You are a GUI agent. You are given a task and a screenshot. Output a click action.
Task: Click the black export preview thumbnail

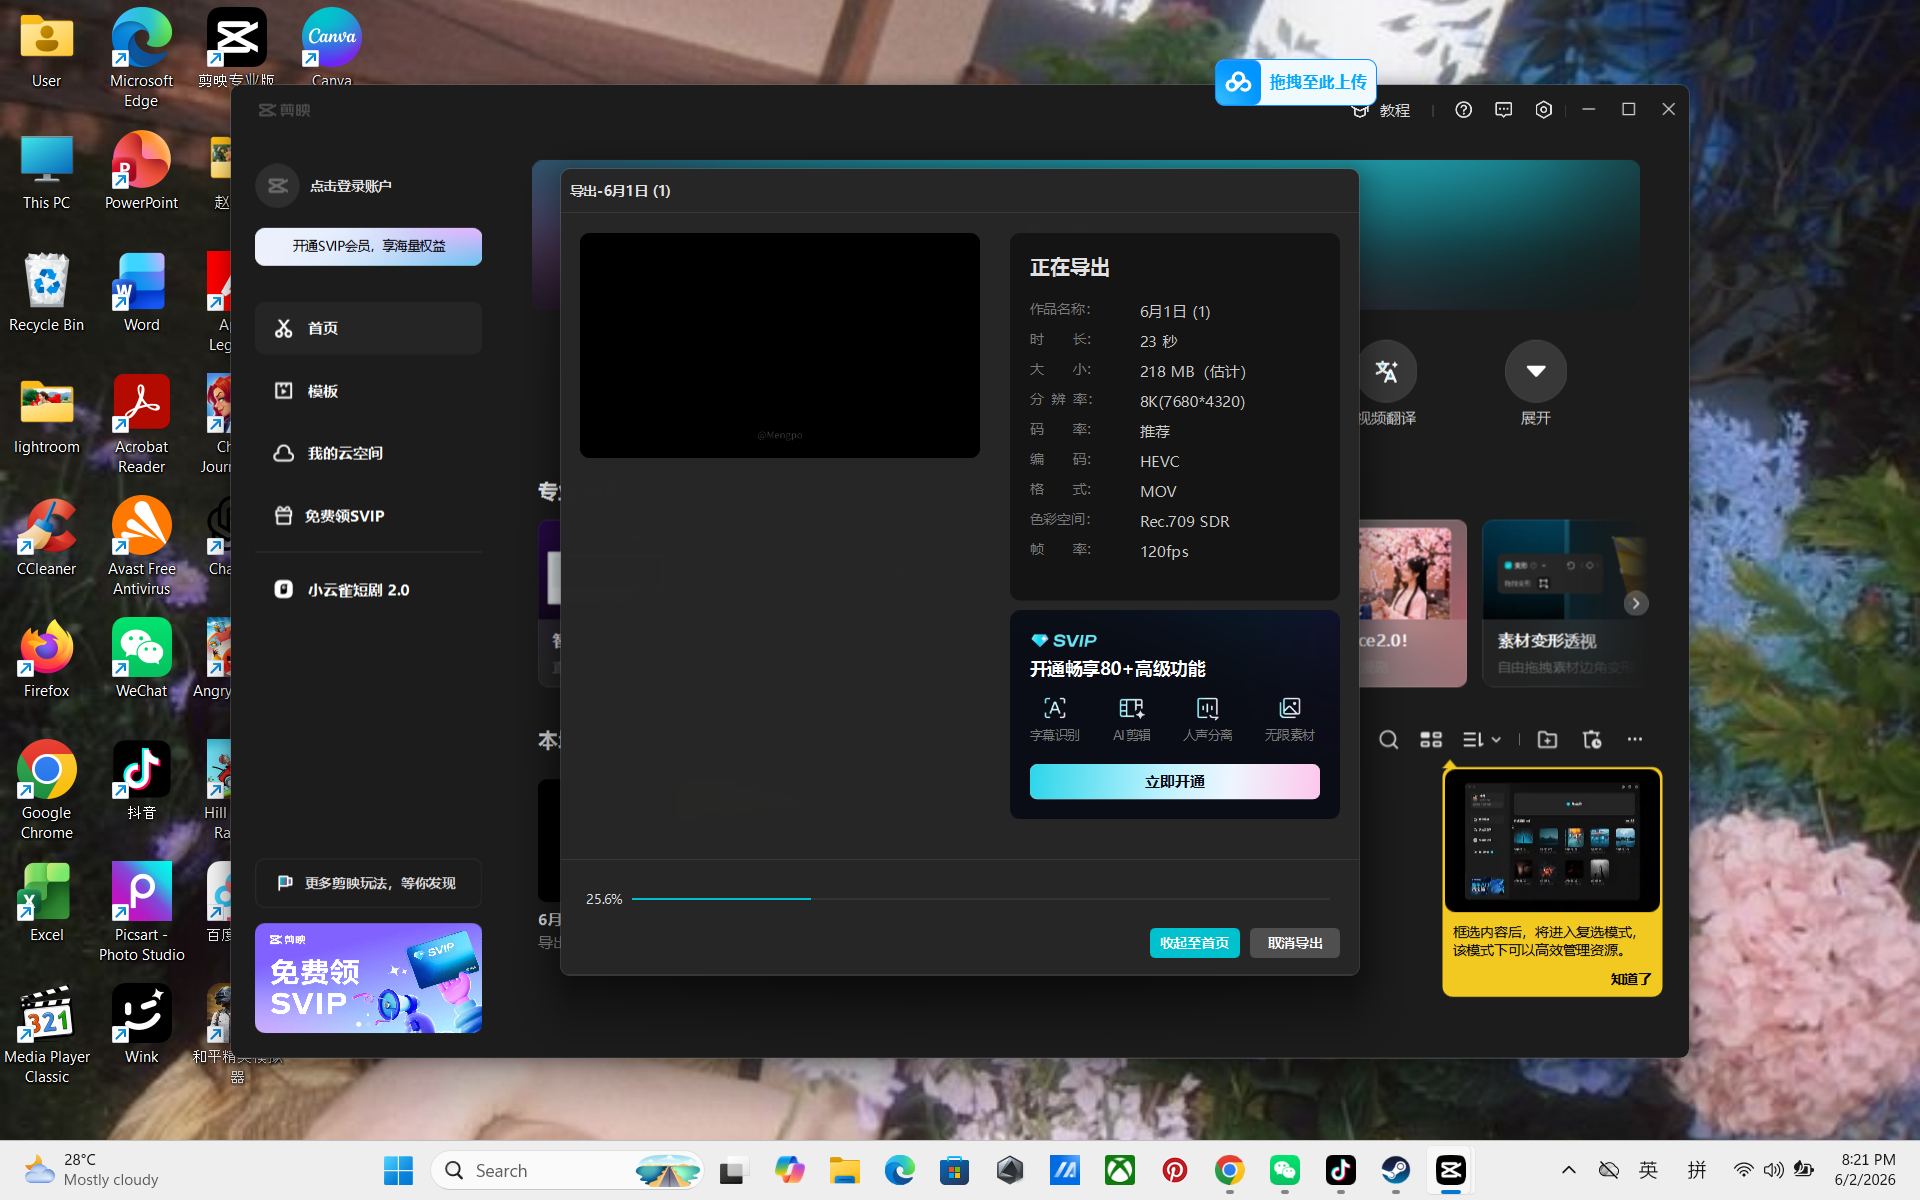coord(779,345)
